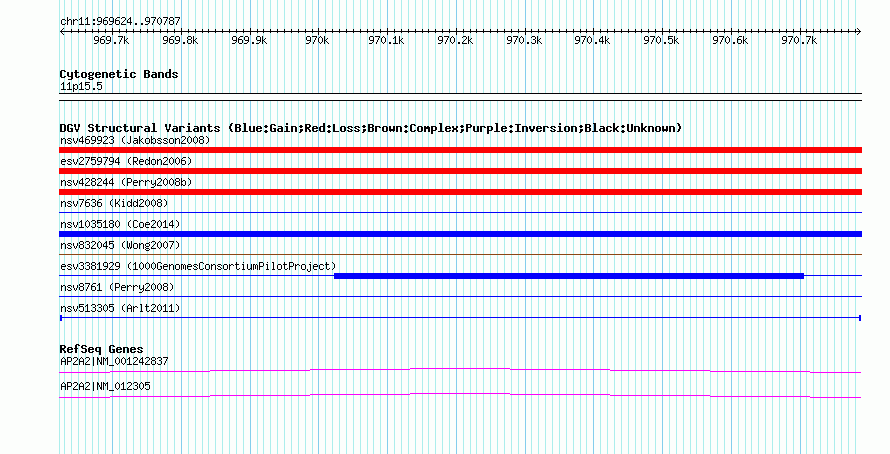890x454 pixels.
Task: Click the 969.7k ruler tick label
Action: (111, 40)
